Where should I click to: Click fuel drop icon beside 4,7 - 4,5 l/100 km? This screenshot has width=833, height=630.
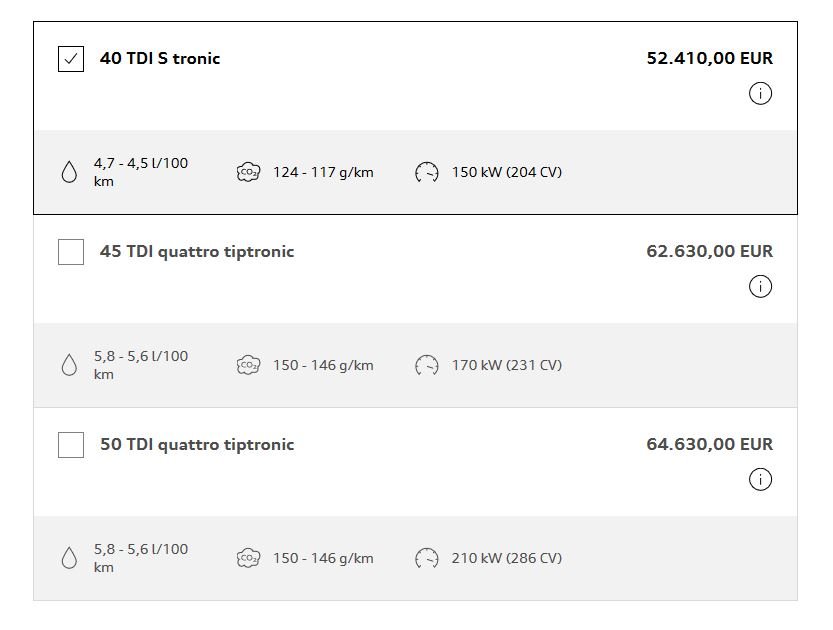69,172
